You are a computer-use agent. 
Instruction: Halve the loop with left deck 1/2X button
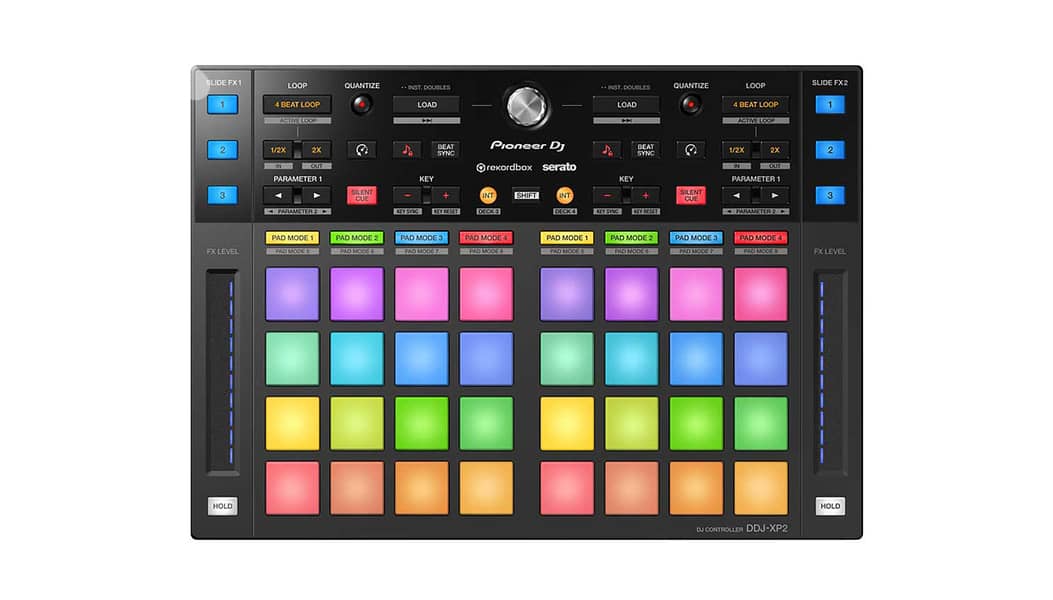click(x=278, y=150)
